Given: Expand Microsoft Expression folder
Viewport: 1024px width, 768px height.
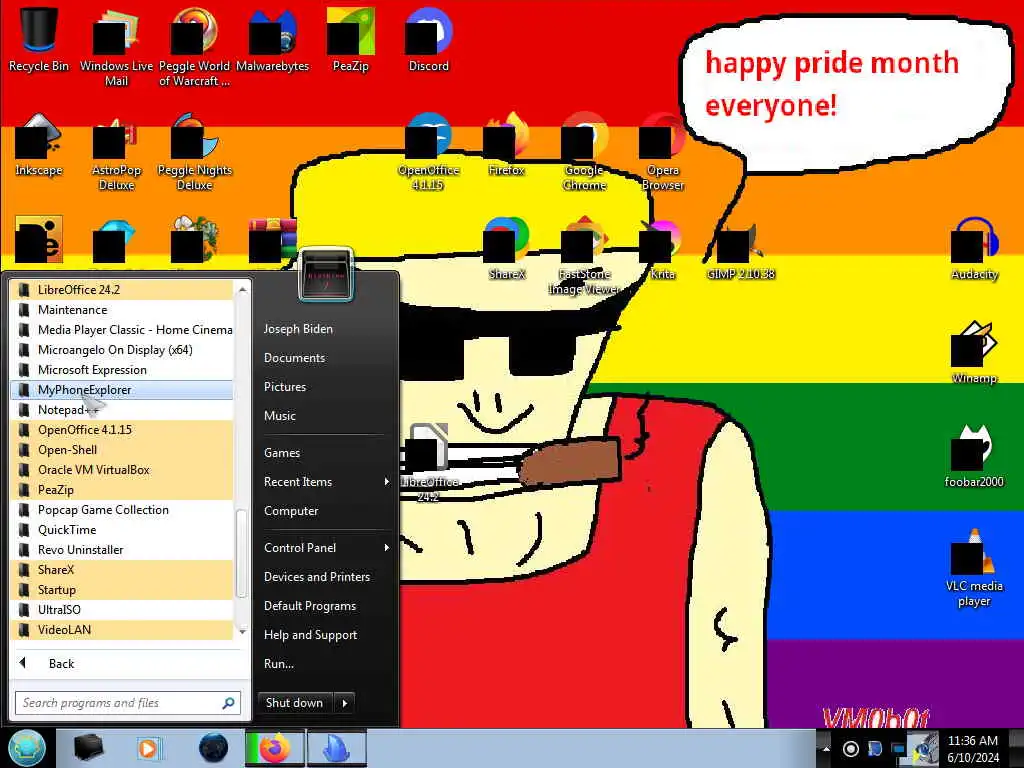Looking at the screenshot, I should [x=121, y=370].
